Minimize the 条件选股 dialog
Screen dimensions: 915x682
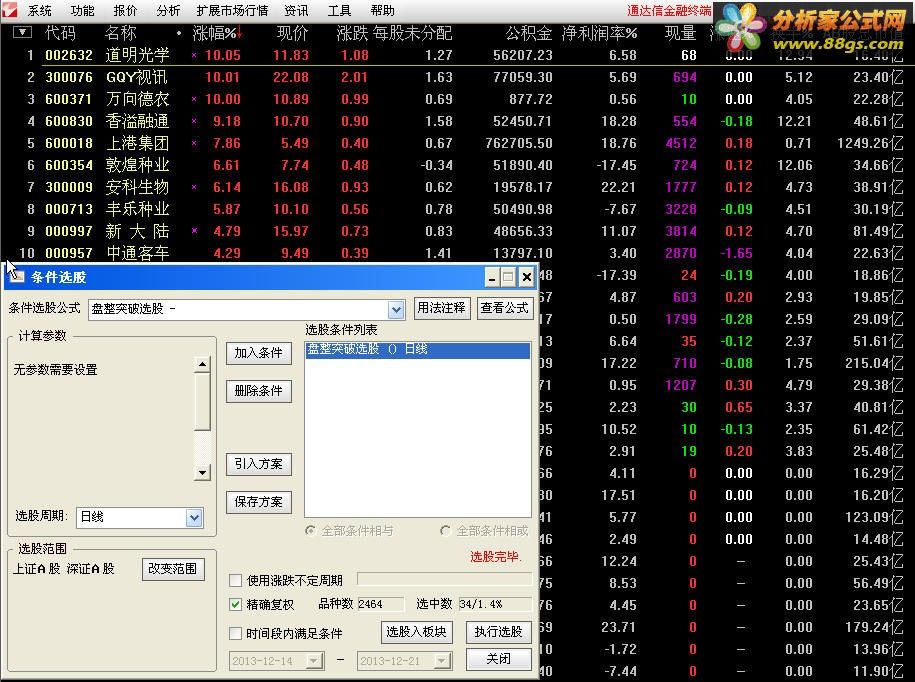492,277
